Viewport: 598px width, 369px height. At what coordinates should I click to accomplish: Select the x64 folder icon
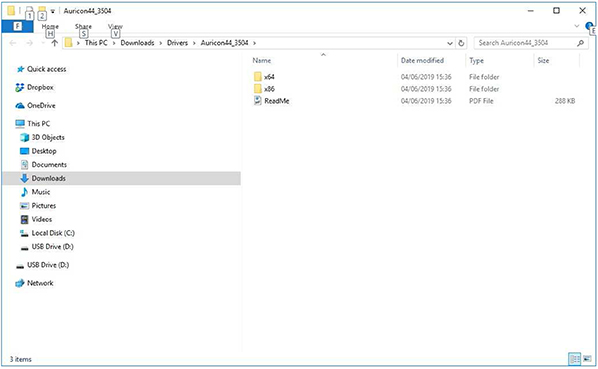[258, 77]
